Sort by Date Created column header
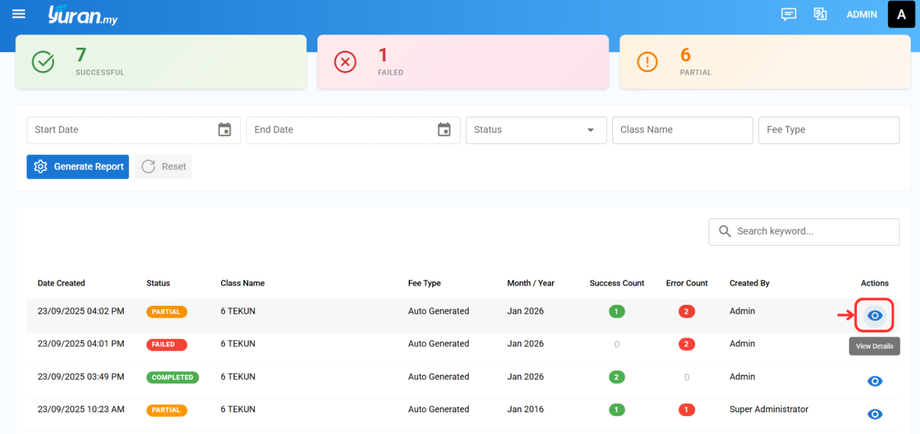Screen dimensions: 920x434 (x=61, y=283)
